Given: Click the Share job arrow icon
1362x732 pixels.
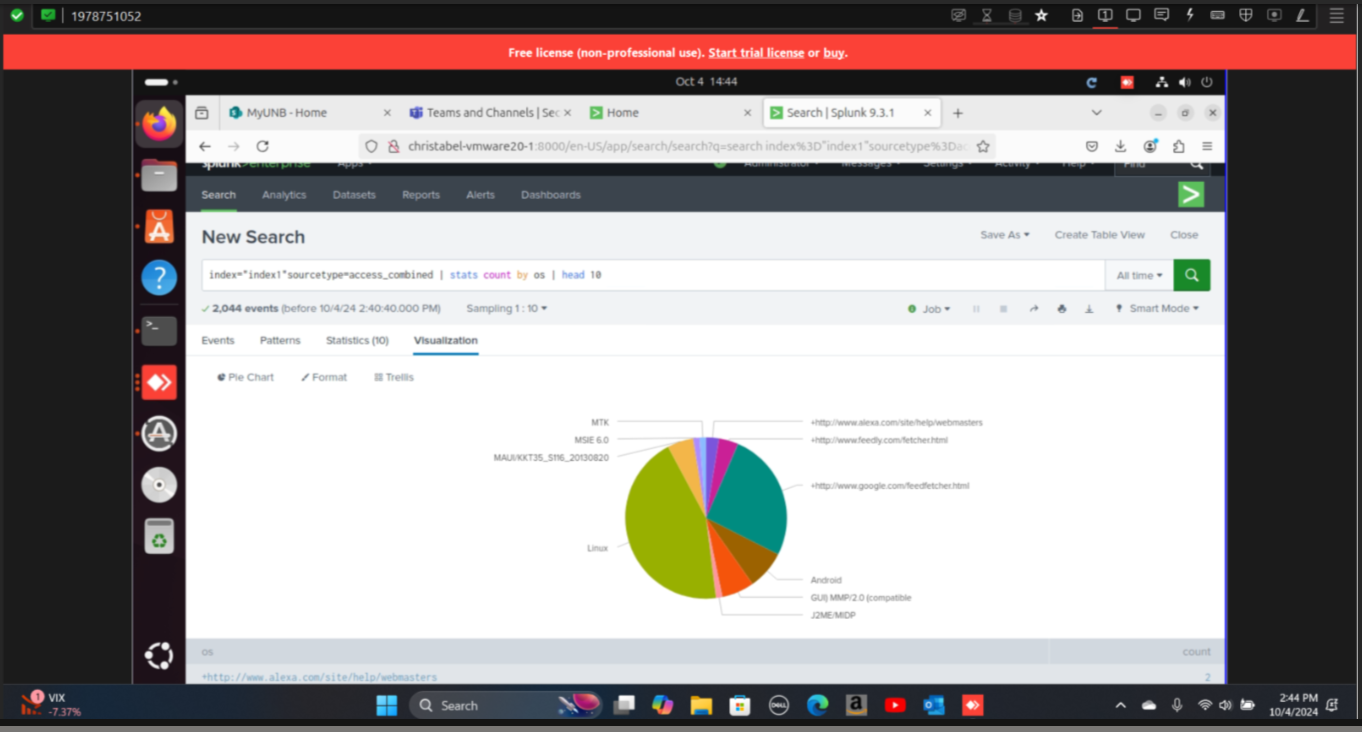Looking at the screenshot, I should click(1033, 309).
